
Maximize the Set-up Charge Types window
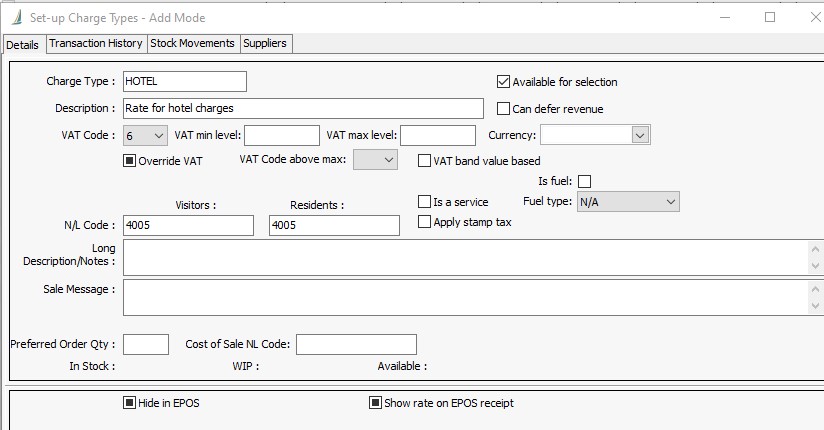coord(770,17)
